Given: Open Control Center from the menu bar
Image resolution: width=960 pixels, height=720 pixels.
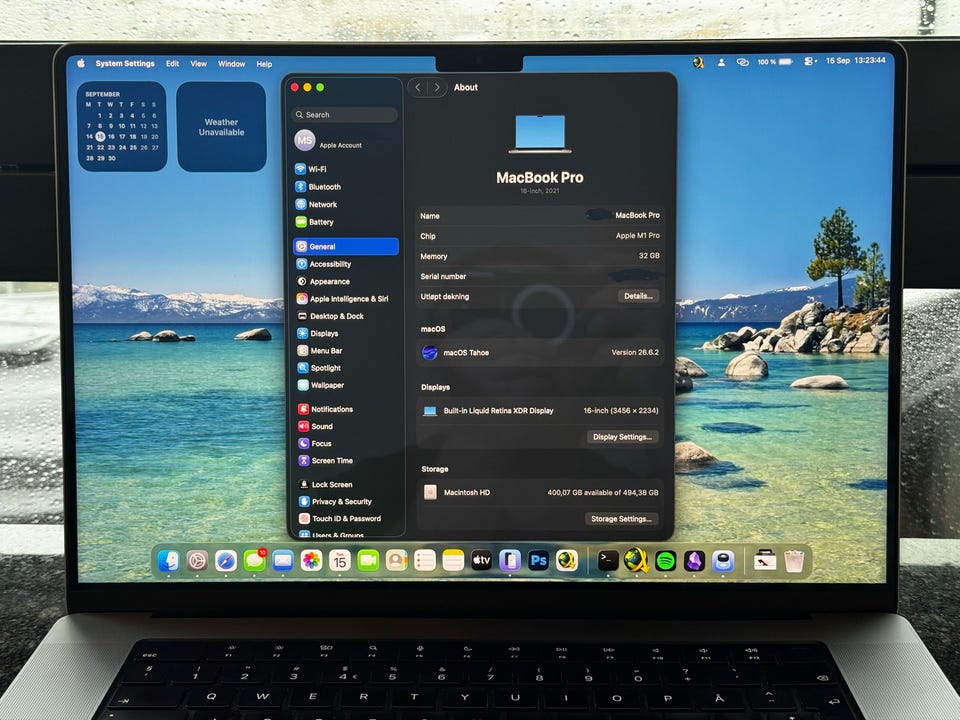Looking at the screenshot, I should click(x=809, y=61).
